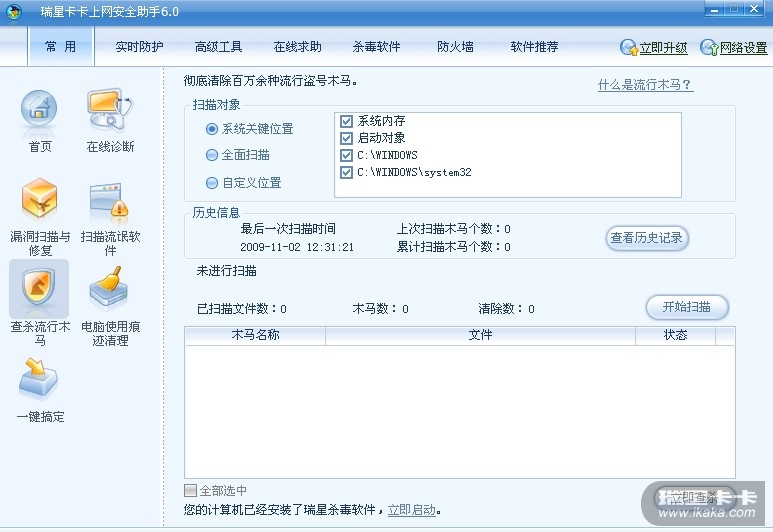Switch to the 常用 tab

[61, 46]
